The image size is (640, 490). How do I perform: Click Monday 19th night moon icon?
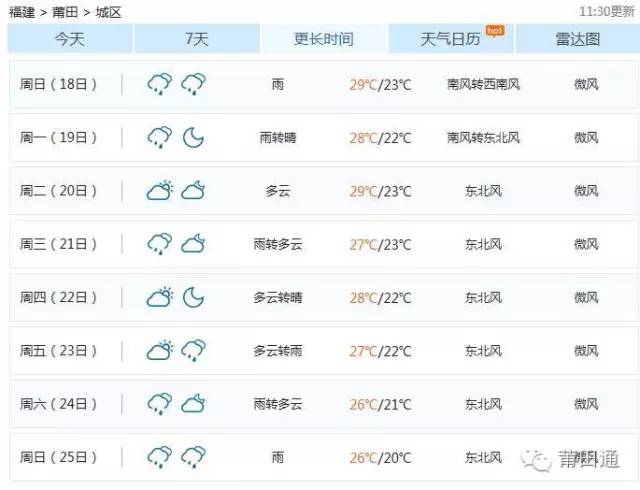pos(193,137)
